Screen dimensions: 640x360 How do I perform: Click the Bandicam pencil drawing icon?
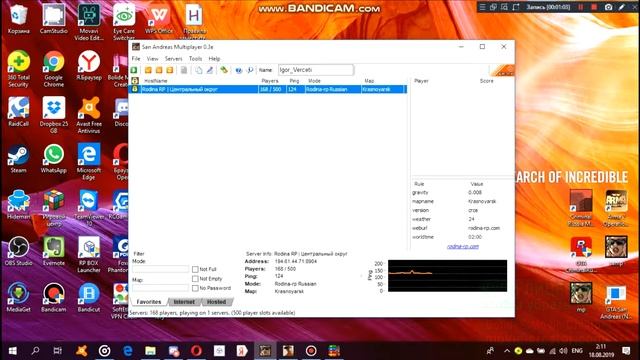click(622, 7)
